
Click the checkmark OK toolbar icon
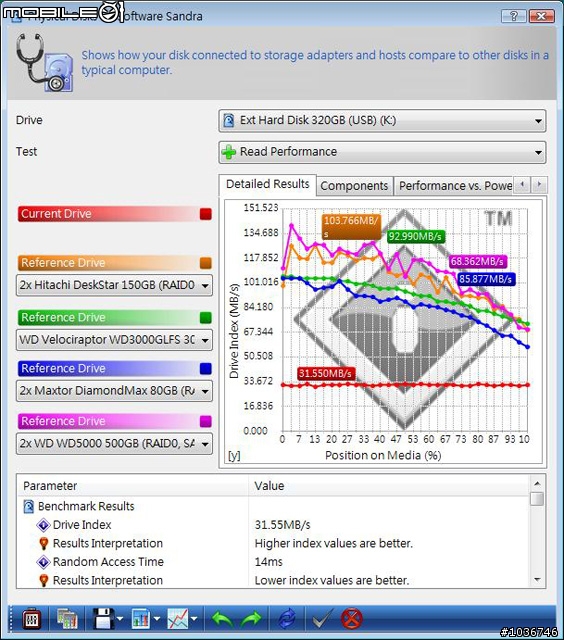pyautogui.click(x=322, y=620)
